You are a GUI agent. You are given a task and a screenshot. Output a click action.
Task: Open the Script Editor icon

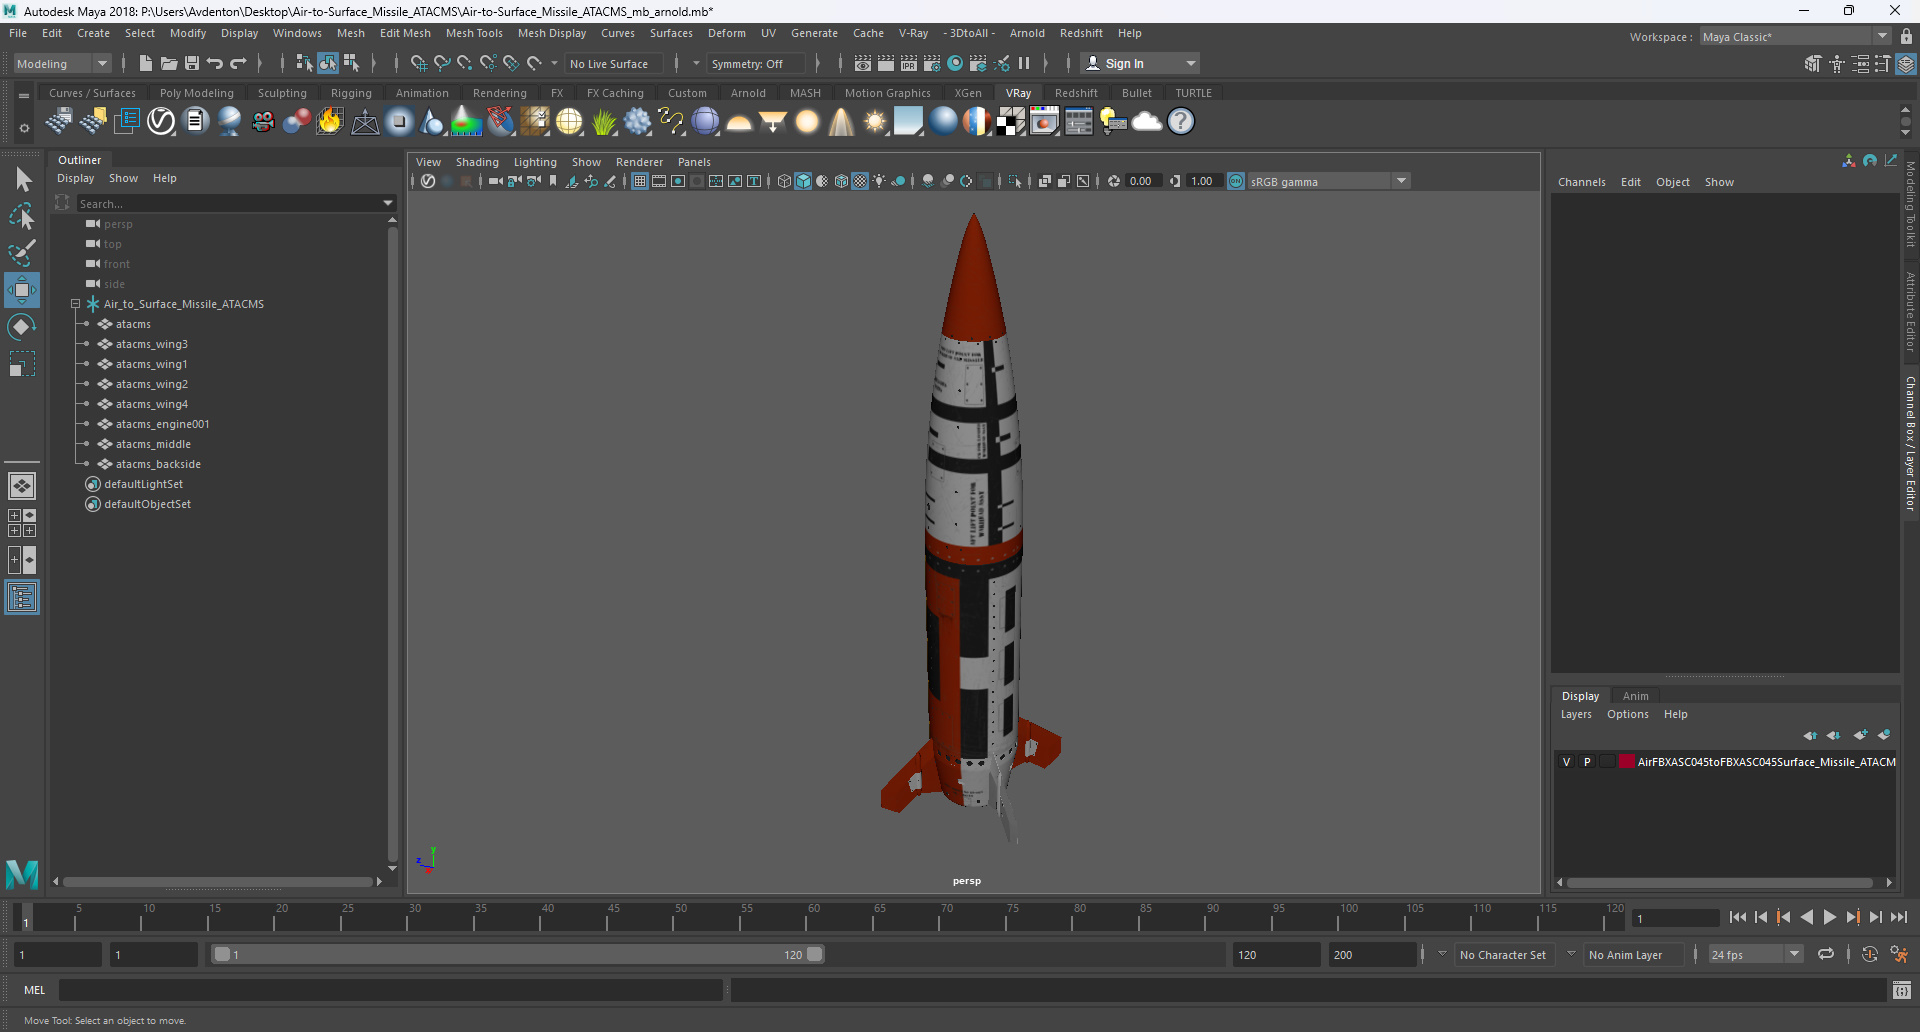point(1902,990)
